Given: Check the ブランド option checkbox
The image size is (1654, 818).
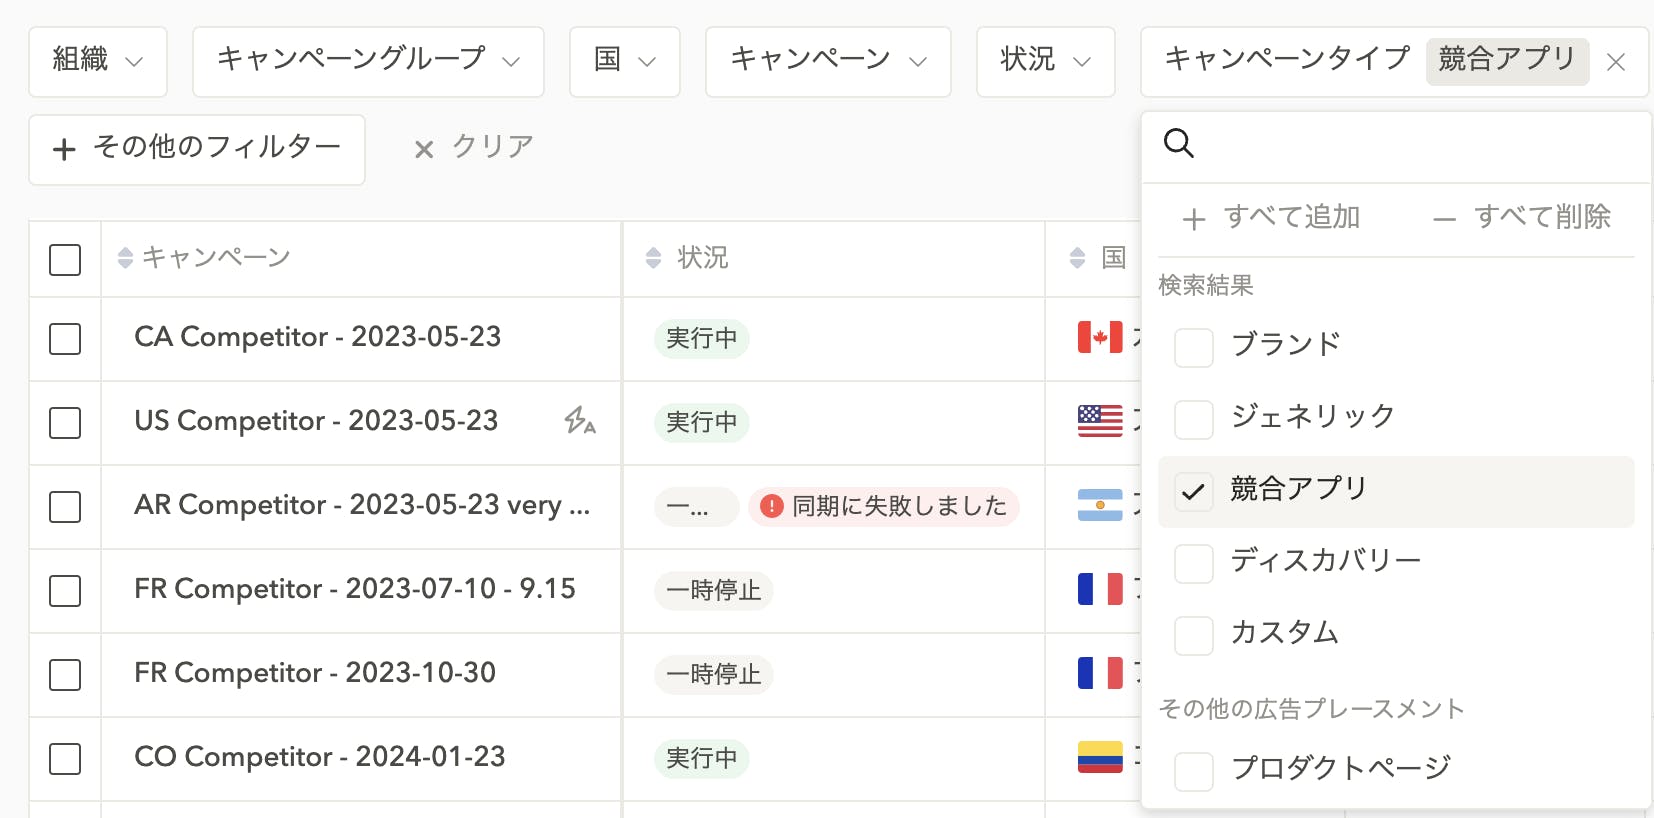Looking at the screenshot, I should pyautogui.click(x=1193, y=347).
